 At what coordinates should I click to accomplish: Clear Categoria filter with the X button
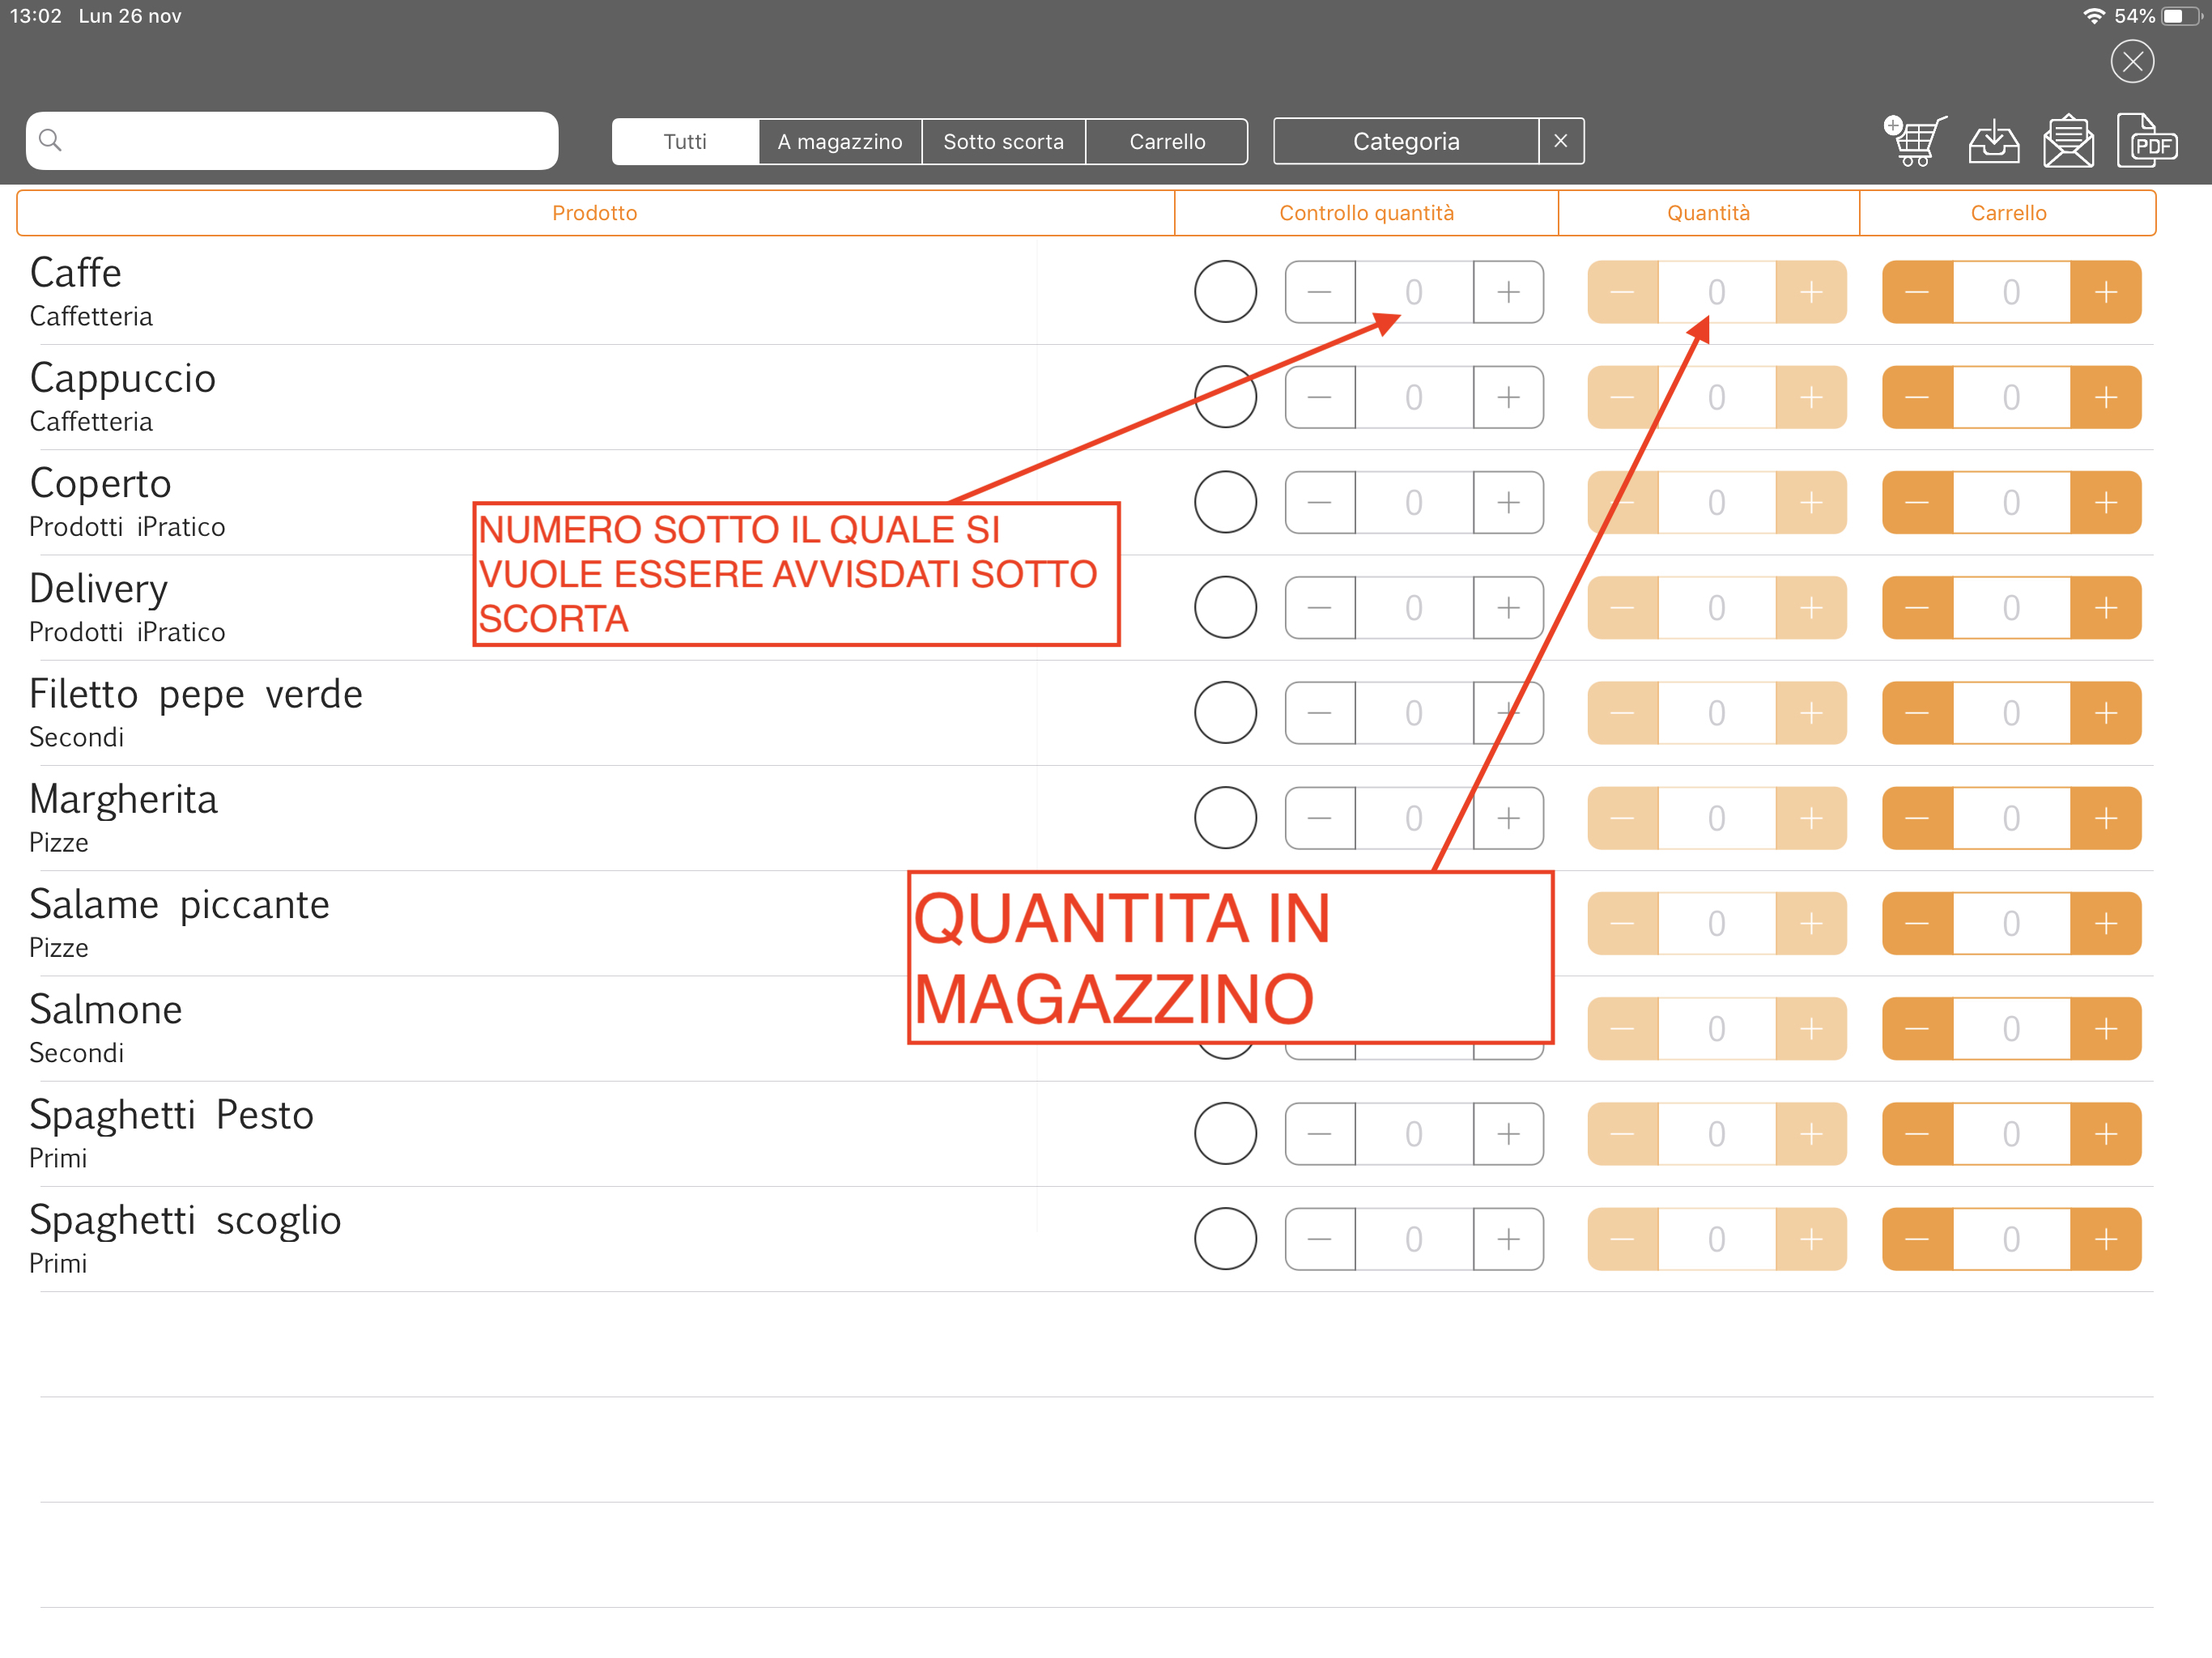(1560, 141)
